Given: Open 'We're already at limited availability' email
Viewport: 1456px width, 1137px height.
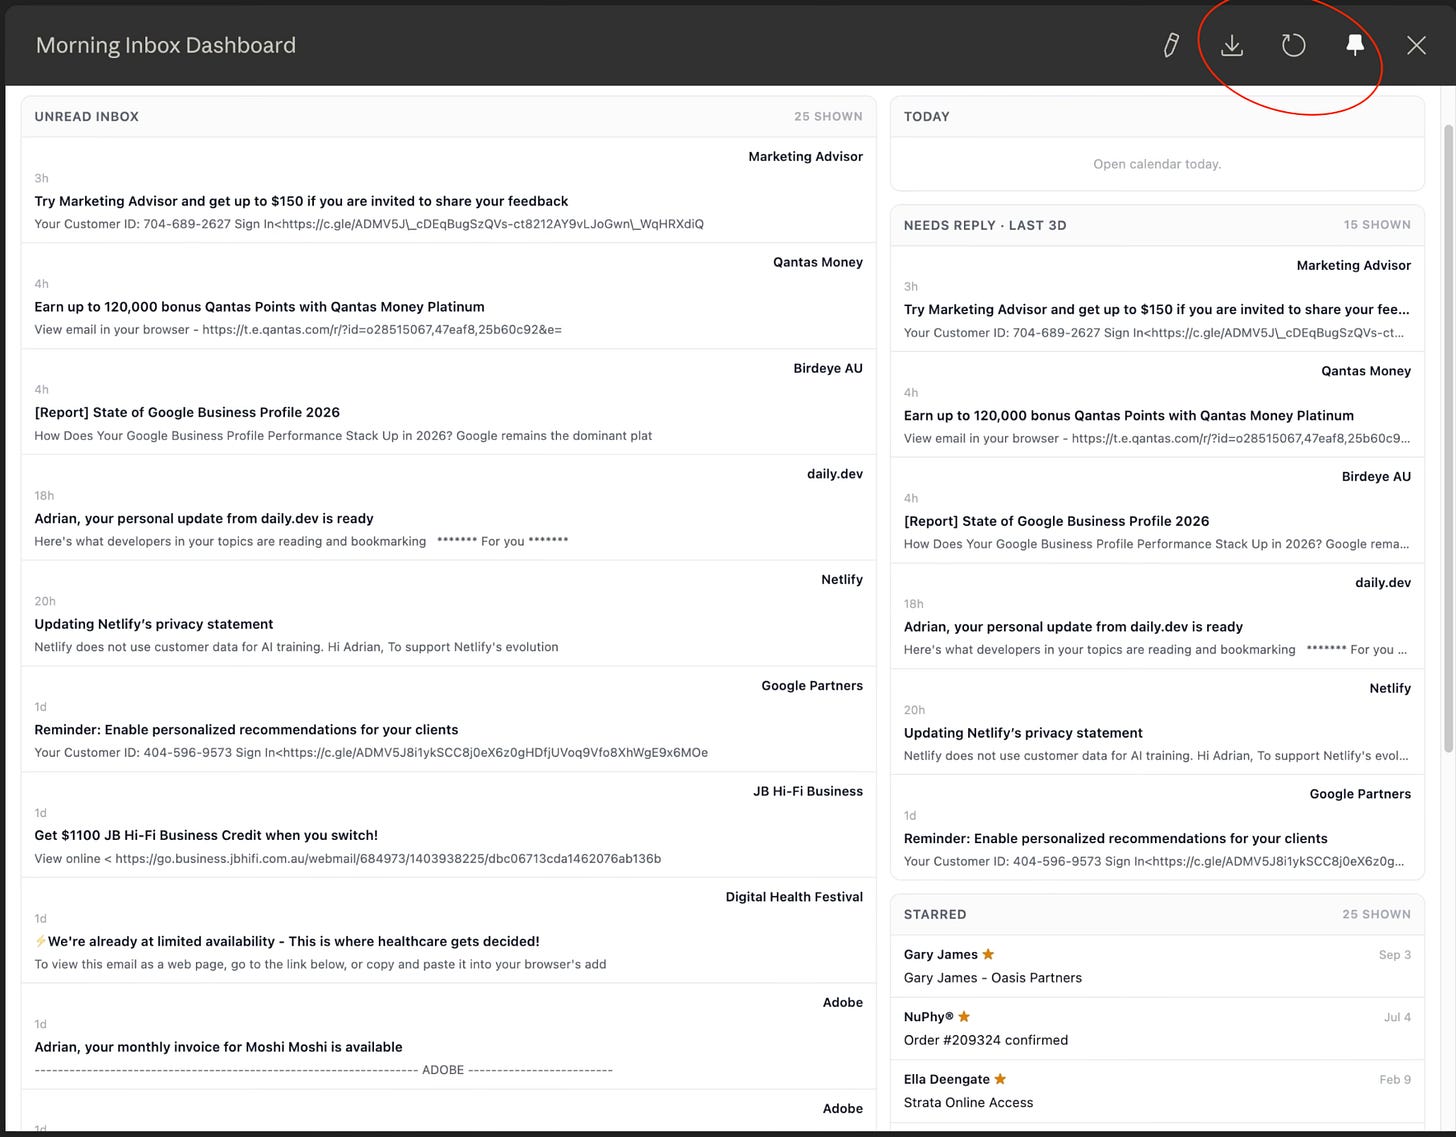Looking at the screenshot, I should (x=287, y=941).
